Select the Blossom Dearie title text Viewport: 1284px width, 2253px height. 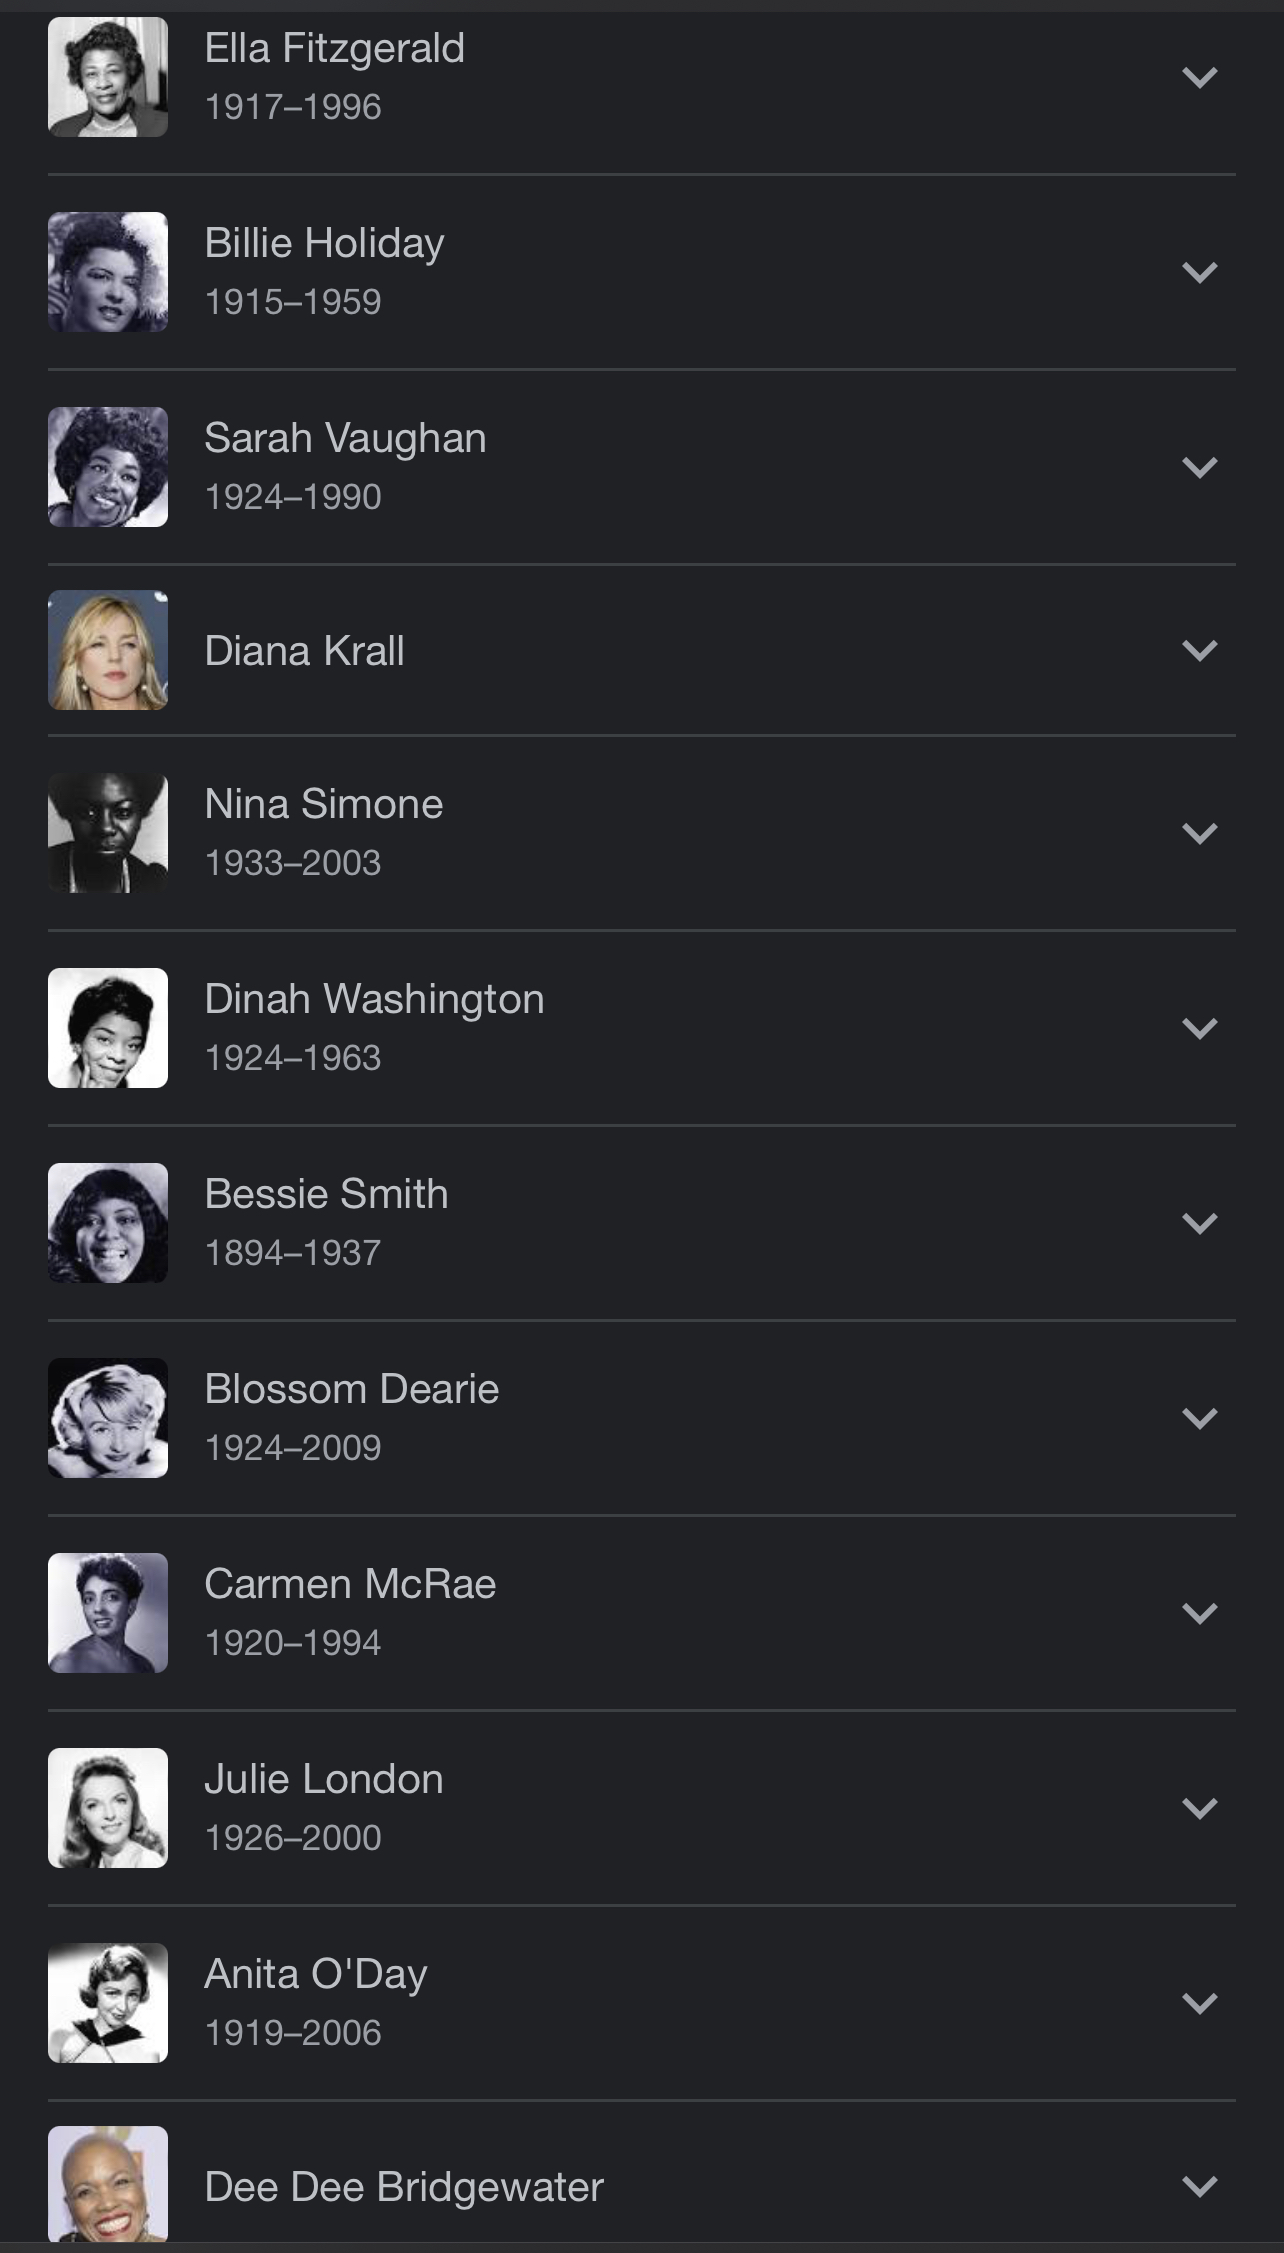click(x=351, y=1389)
